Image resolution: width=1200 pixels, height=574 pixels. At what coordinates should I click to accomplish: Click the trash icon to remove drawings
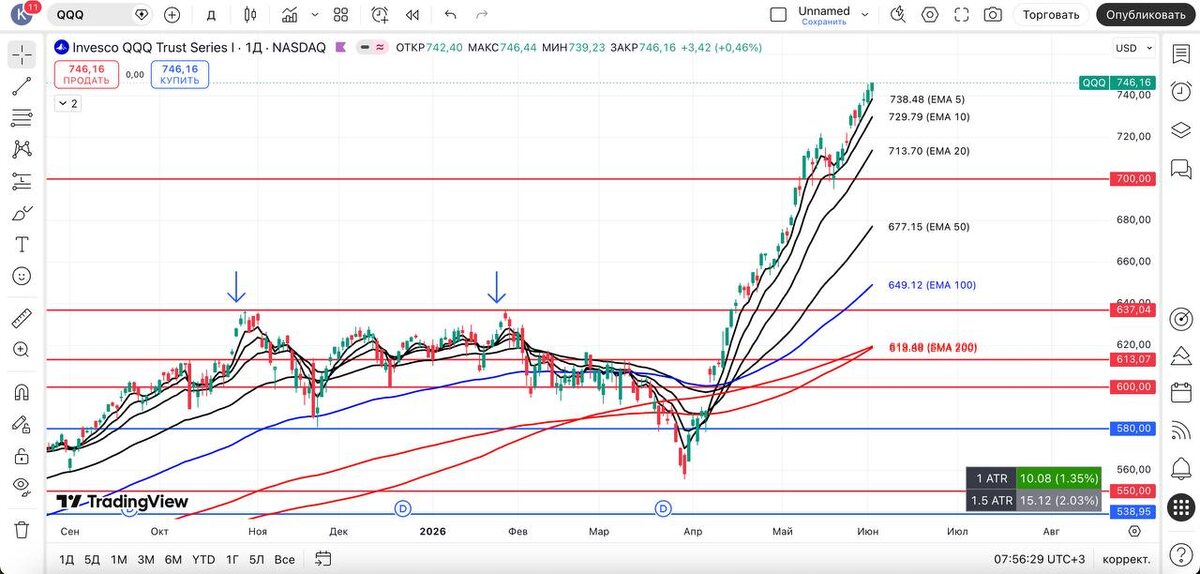pos(22,529)
